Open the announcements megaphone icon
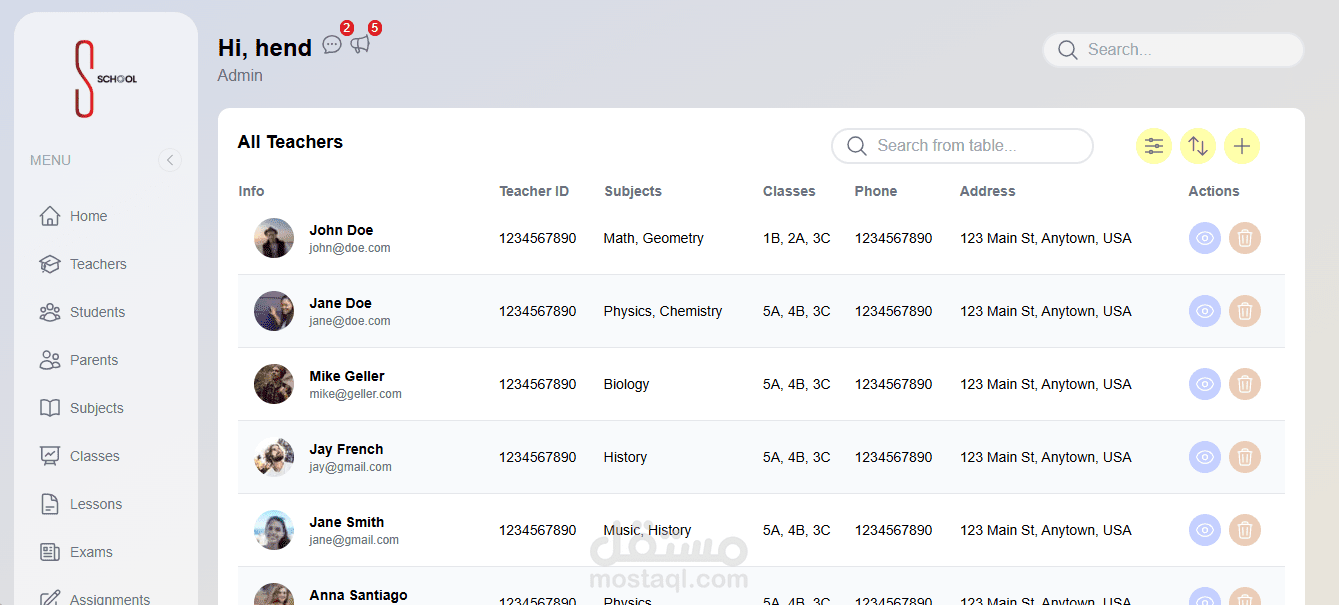This screenshot has height=605, width=1339. point(360,44)
